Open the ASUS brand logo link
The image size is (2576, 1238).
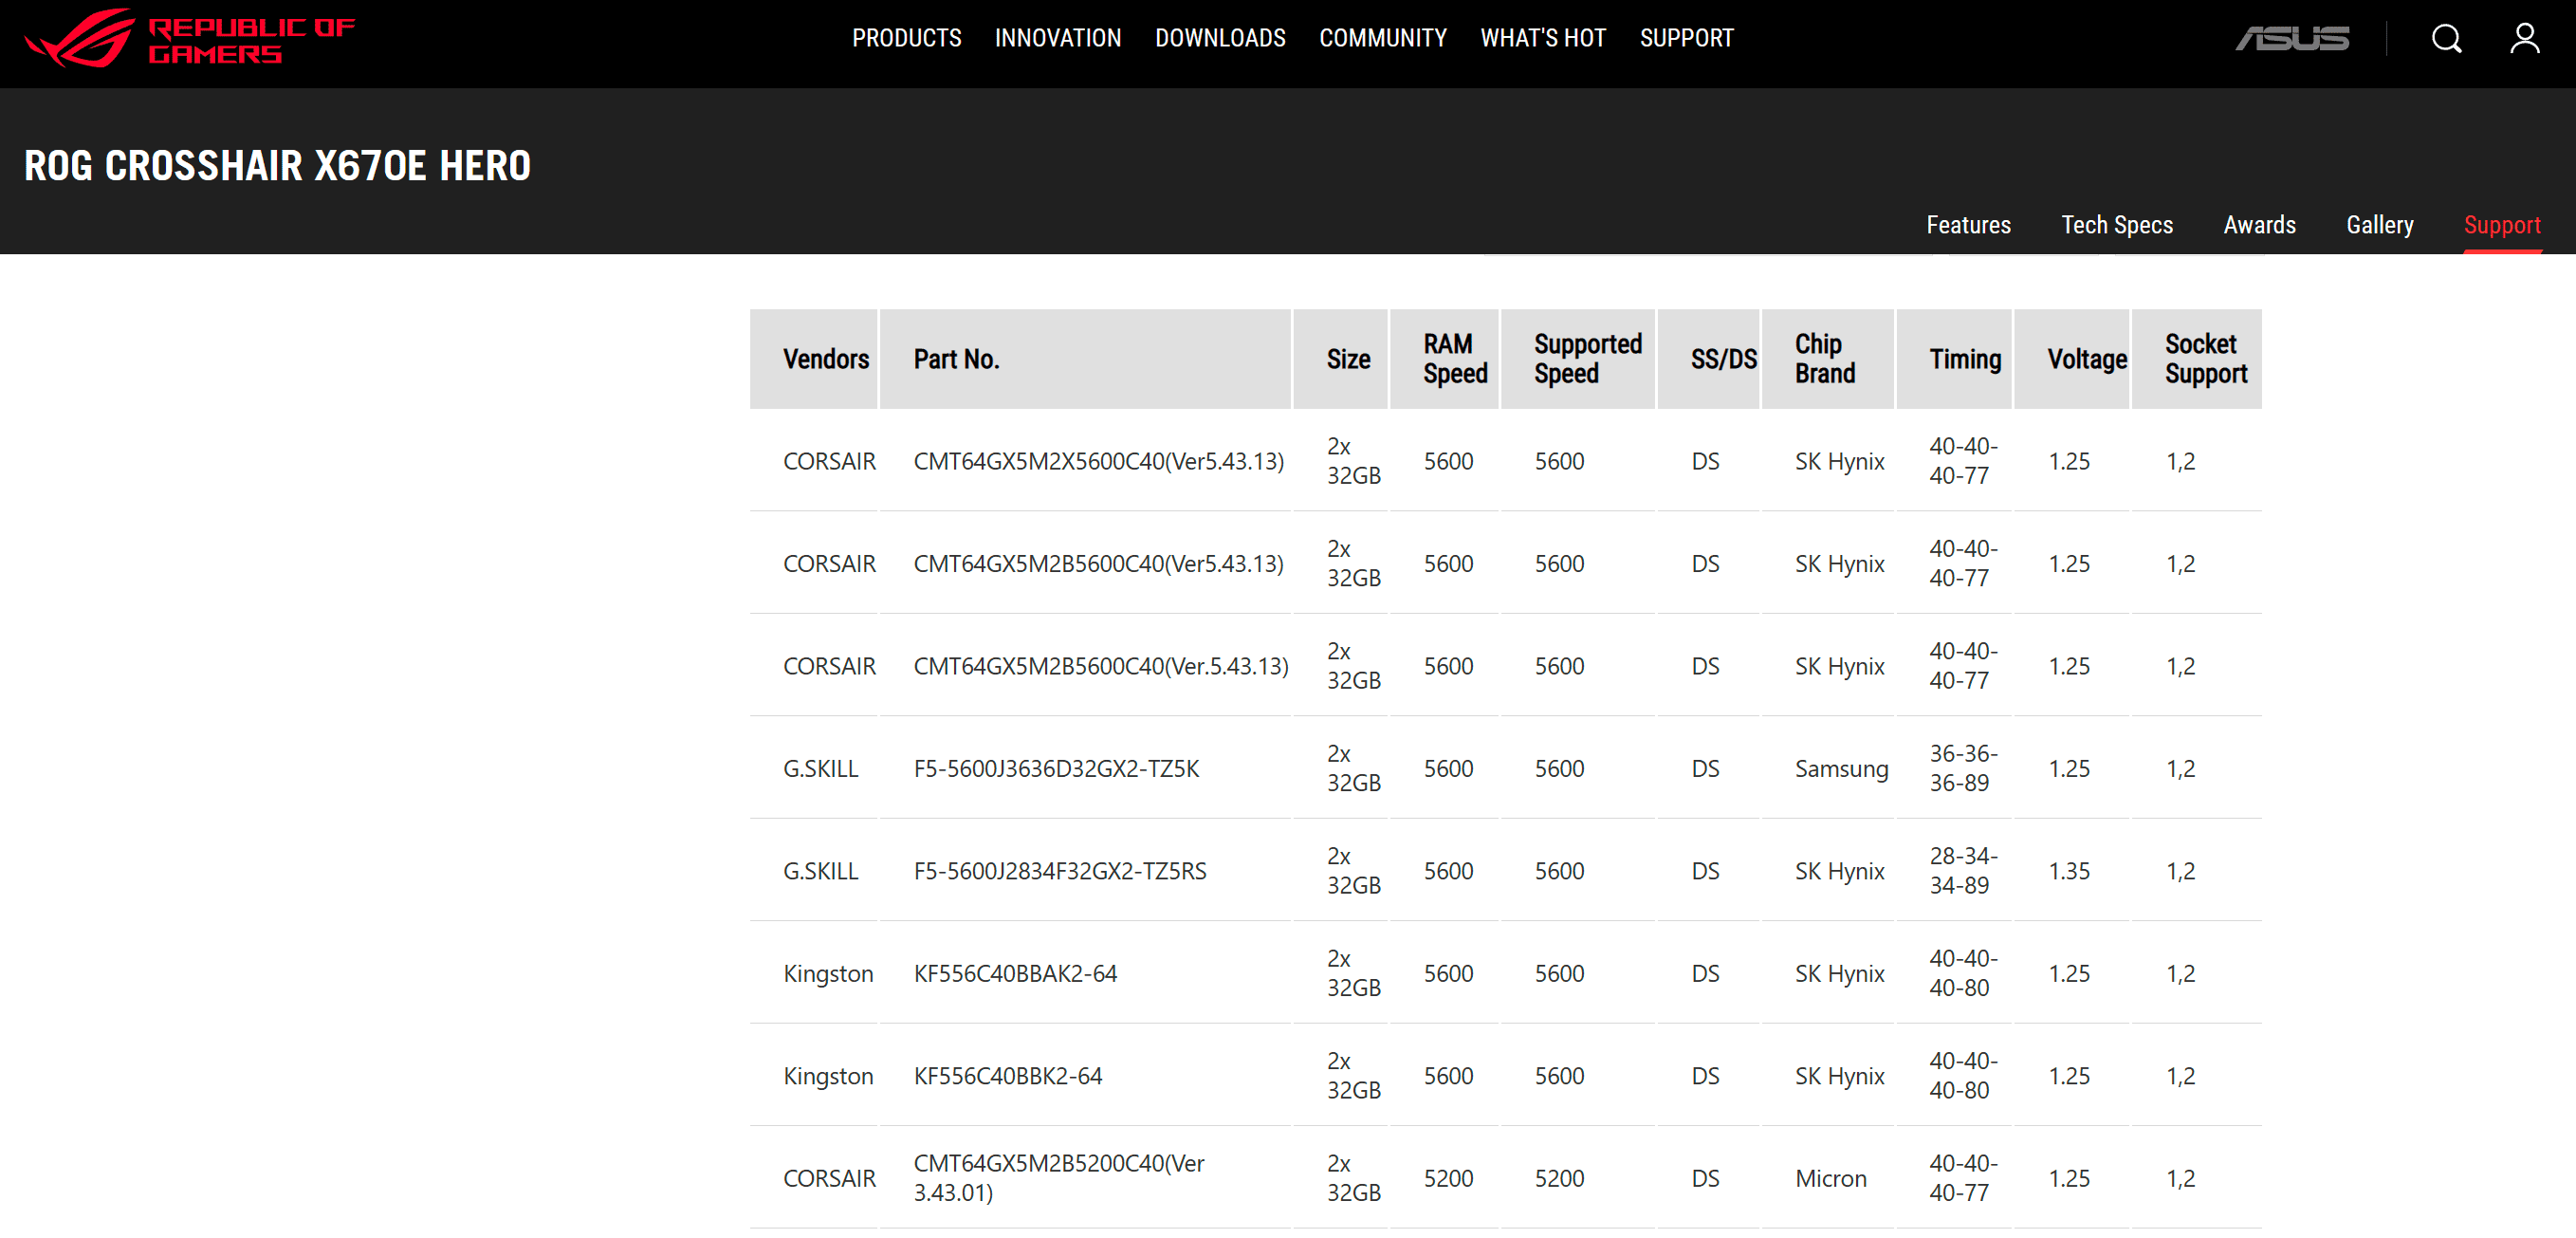[x=2292, y=39]
